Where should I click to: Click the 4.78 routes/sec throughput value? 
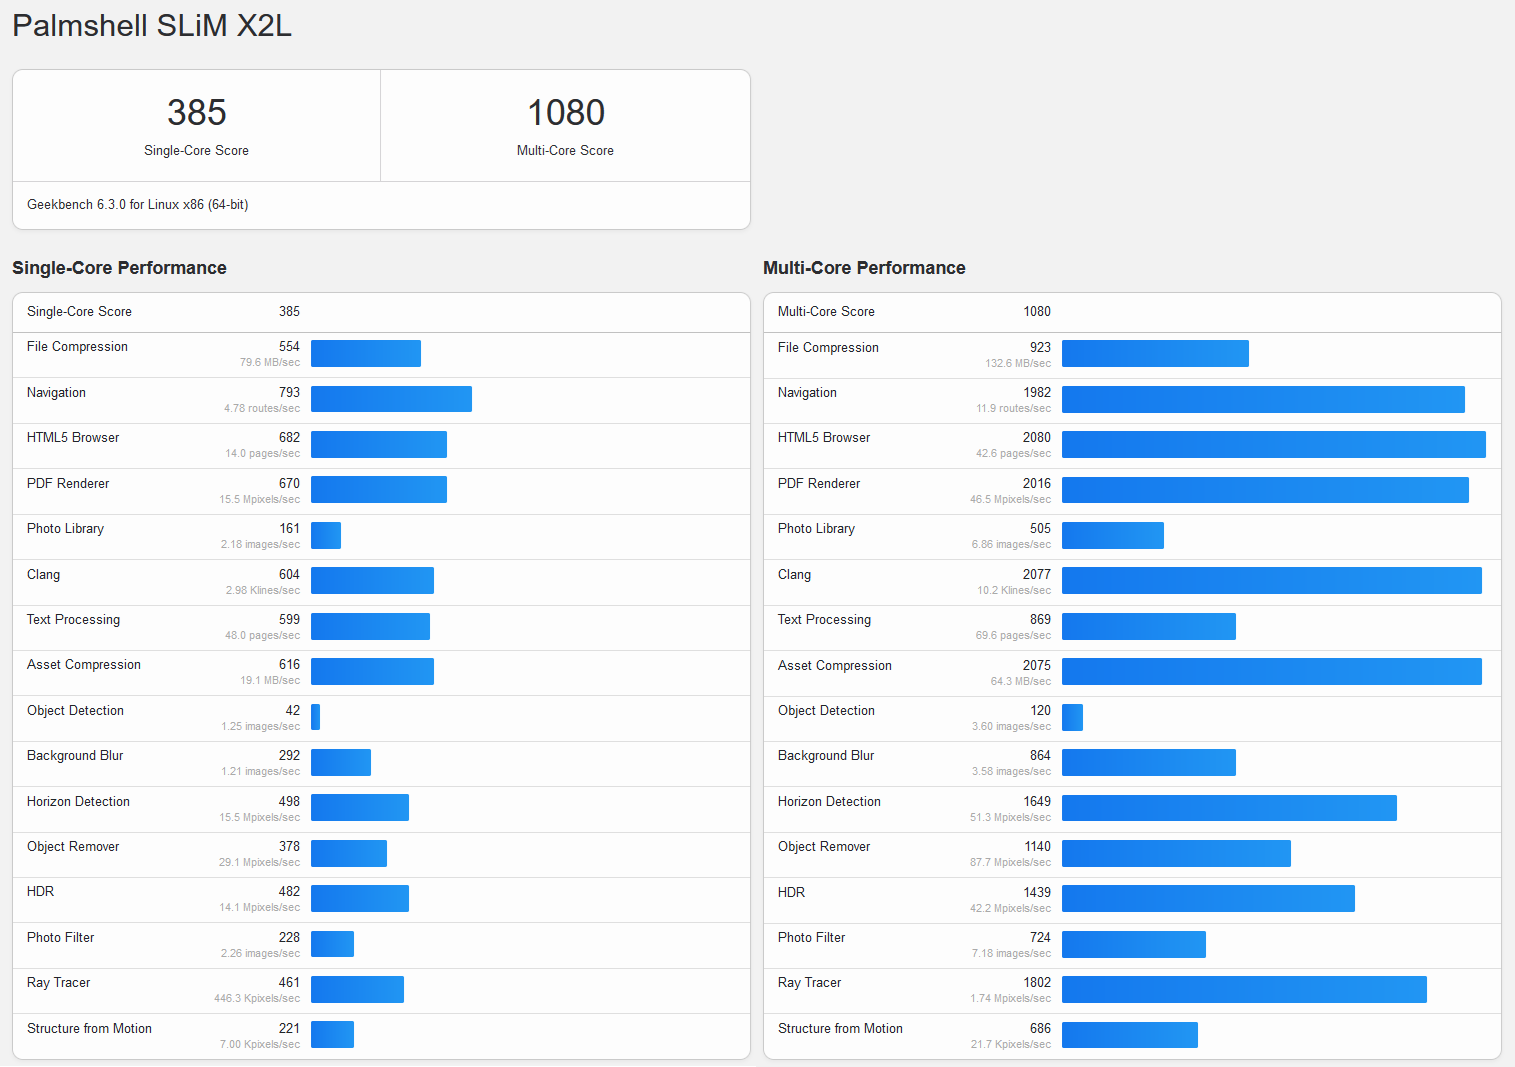(x=262, y=408)
